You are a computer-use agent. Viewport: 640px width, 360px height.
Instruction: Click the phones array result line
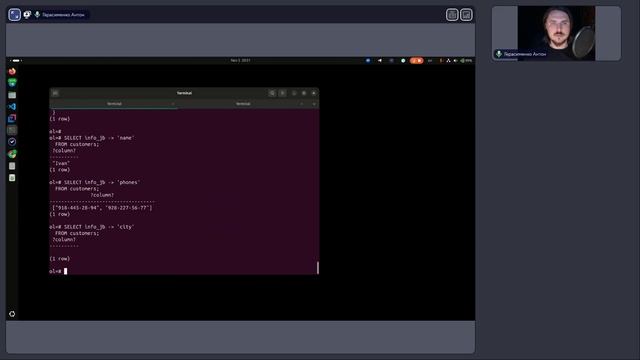click(102, 208)
